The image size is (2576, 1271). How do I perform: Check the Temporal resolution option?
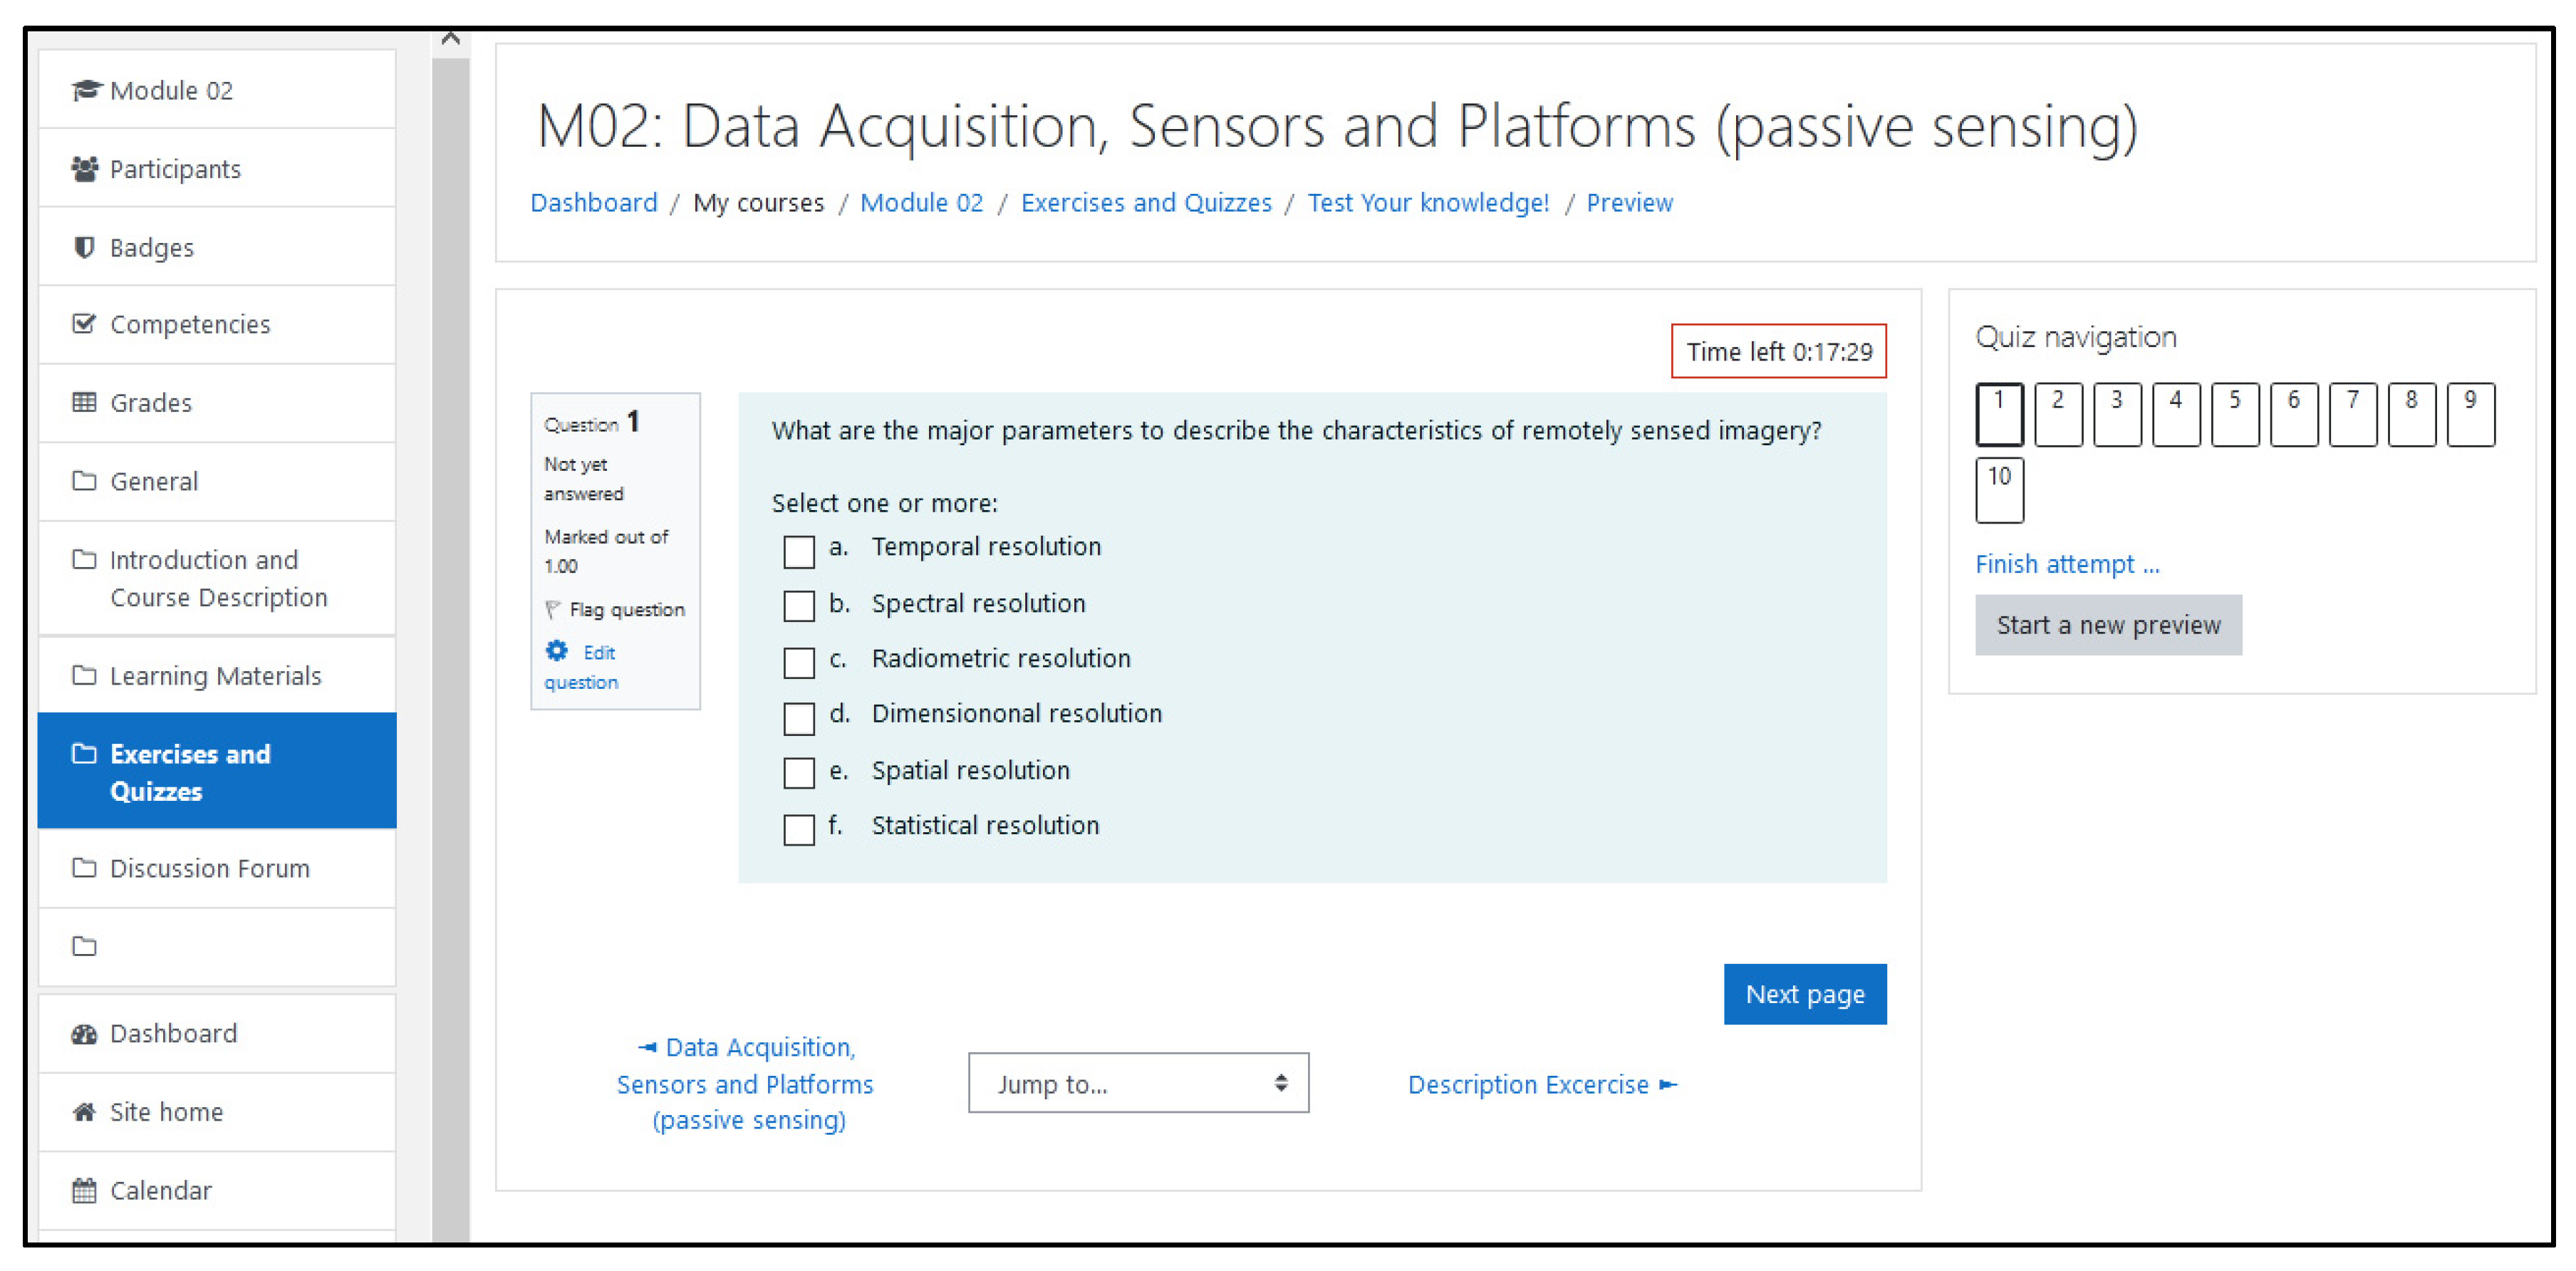tap(799, 551)
